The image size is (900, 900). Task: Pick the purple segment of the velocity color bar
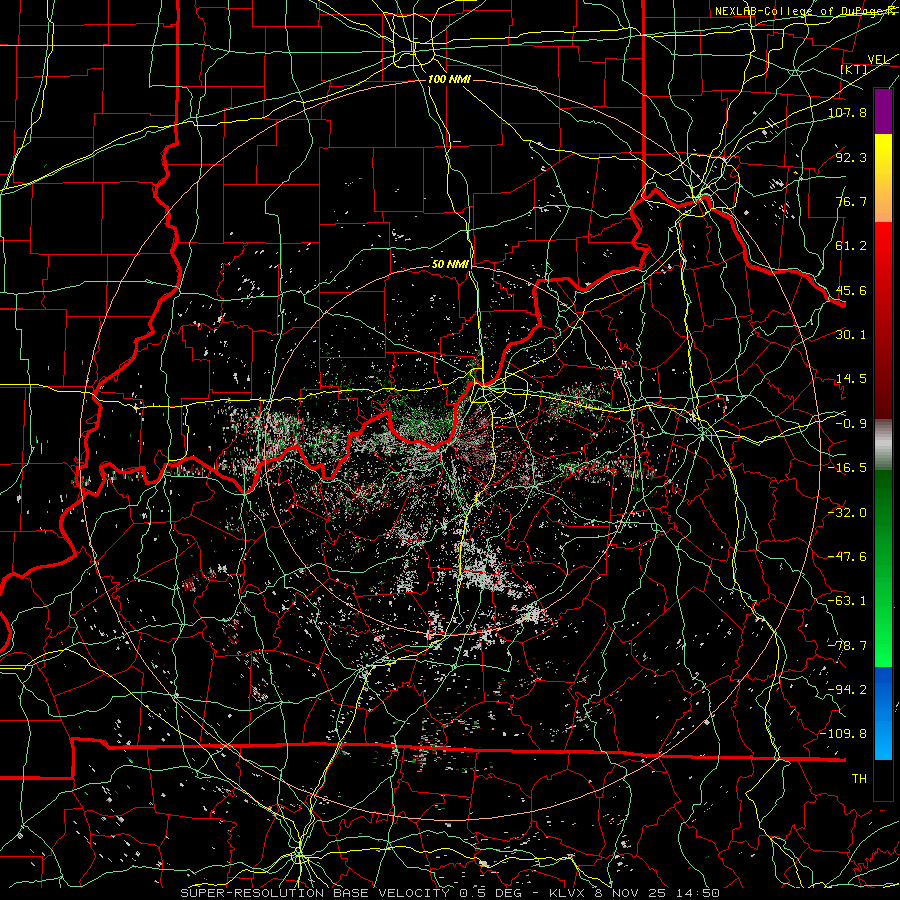tap(883, 111)
